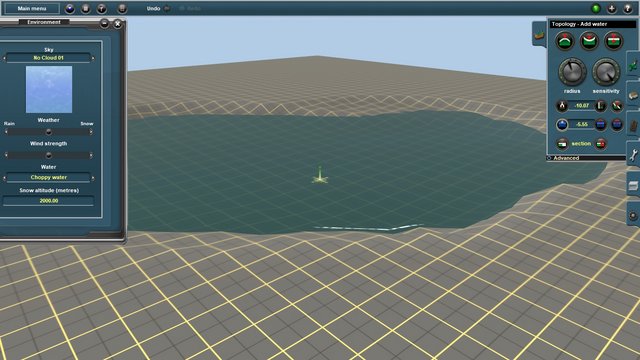Expand the Advanced section
Image resolution: width=640 pixels, height=360 pixels.
(x=566, y=158)
